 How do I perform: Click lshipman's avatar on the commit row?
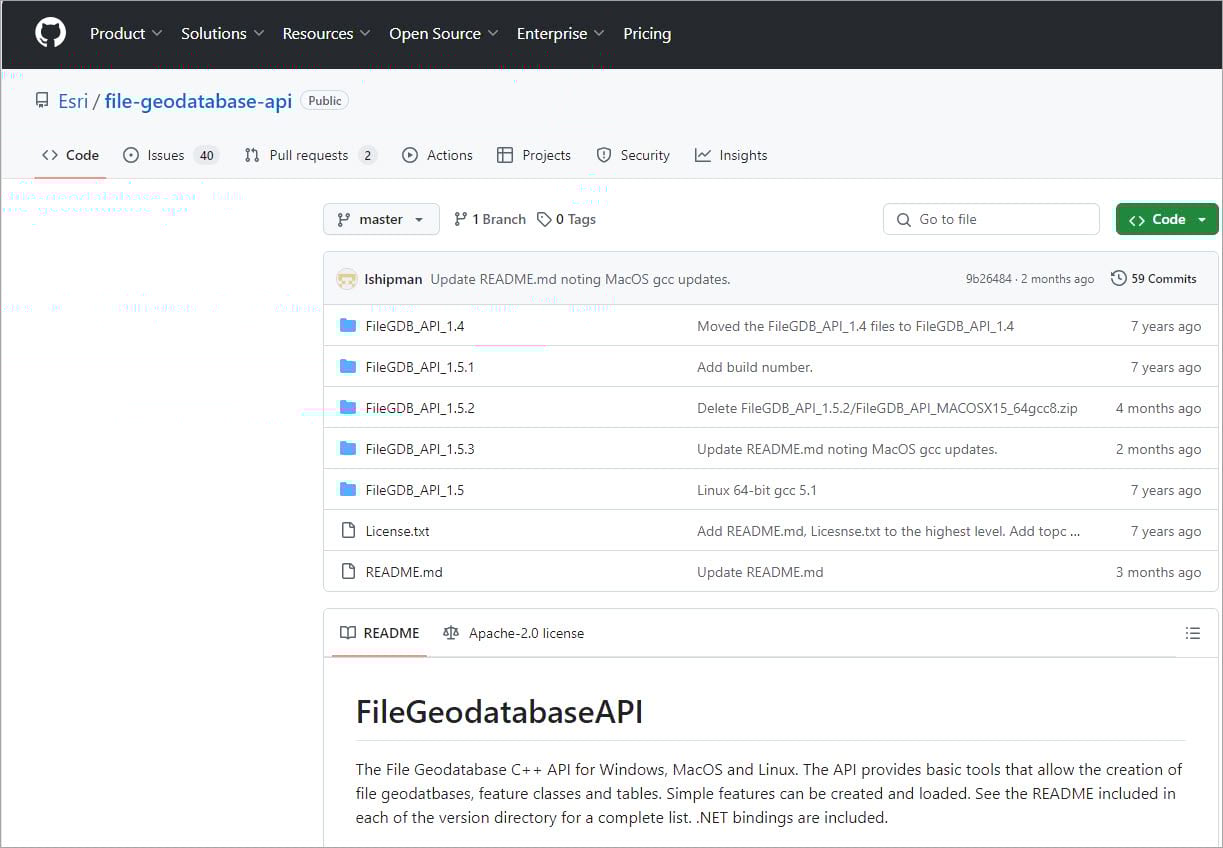click(347, 278)
